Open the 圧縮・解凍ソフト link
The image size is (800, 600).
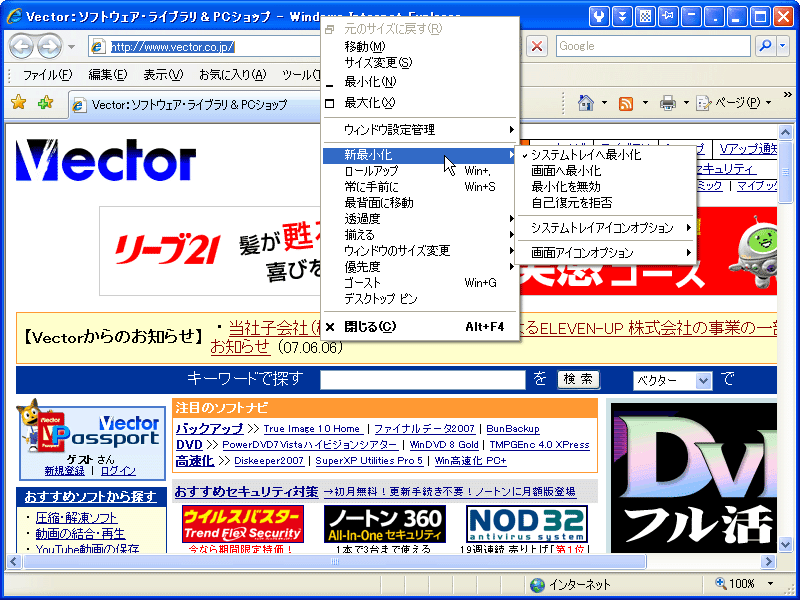pos(77,518)
